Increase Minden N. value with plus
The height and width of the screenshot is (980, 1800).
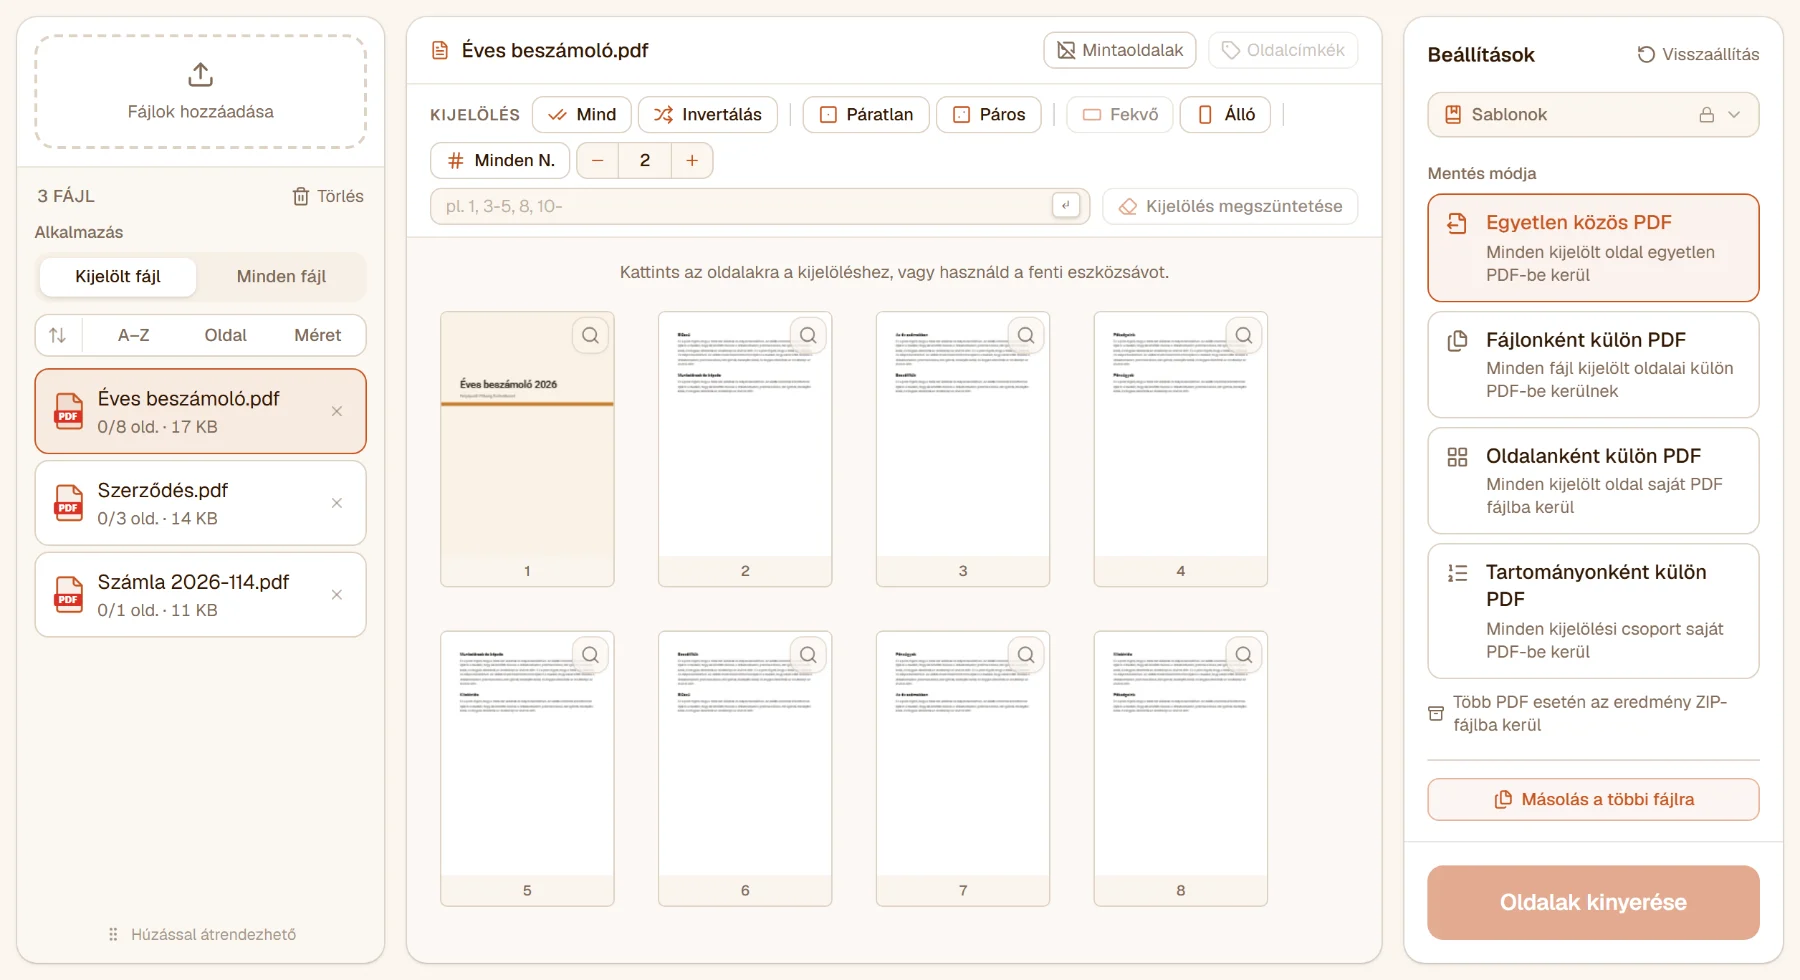(x=692, y=160)
